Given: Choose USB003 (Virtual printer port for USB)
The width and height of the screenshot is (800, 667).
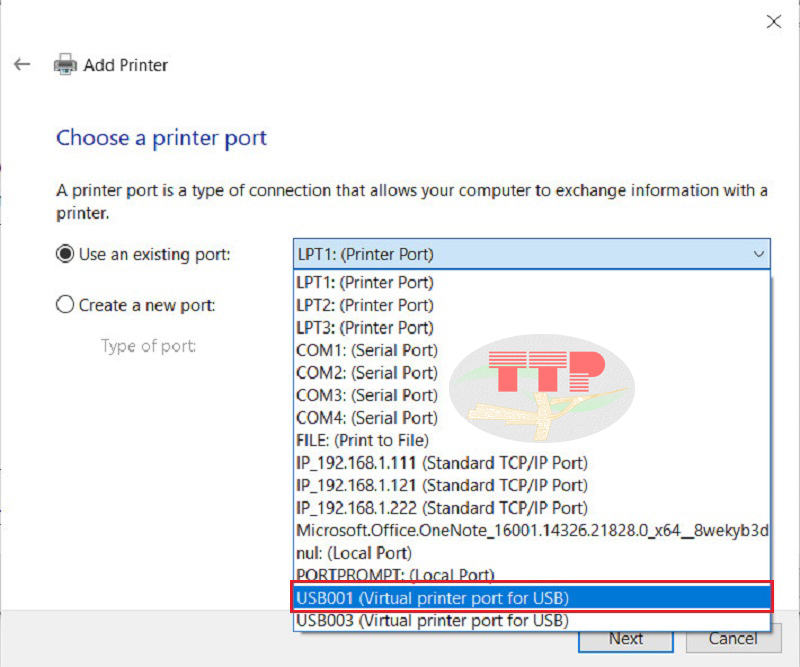Looking at the screenshot, I should pyautogui.click(x=532, y=620).
